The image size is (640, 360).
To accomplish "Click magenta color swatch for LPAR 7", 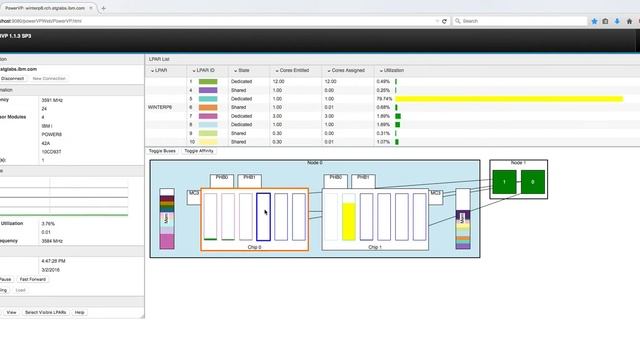I will 208,116.
